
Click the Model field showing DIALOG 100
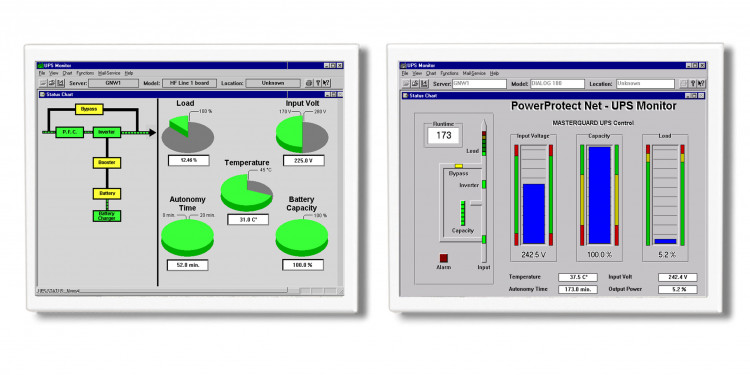557,84
